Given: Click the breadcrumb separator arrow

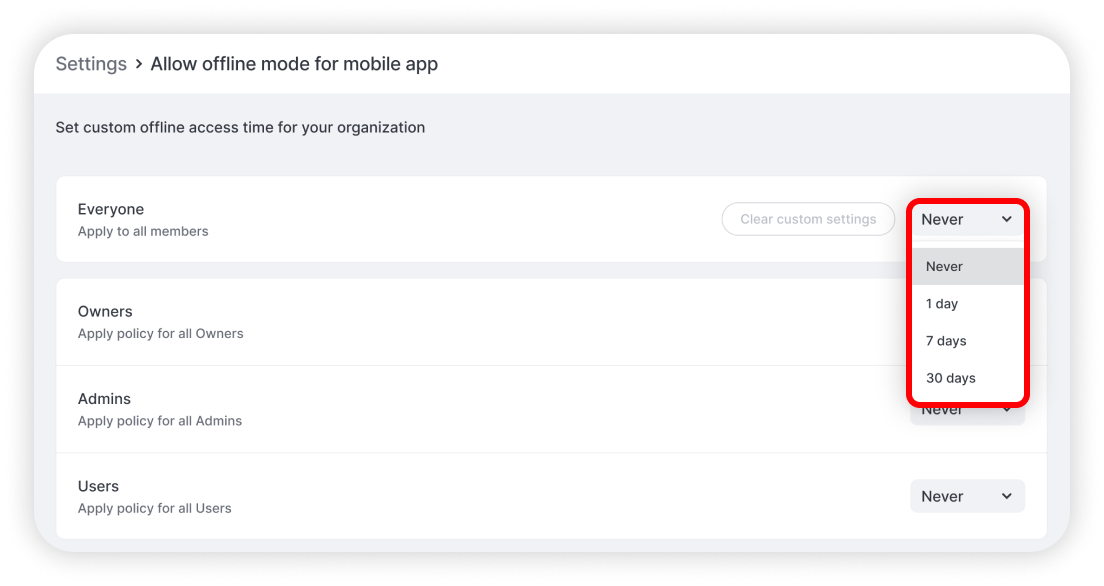Looking at the screenshot, I should [x=139, y=64].
